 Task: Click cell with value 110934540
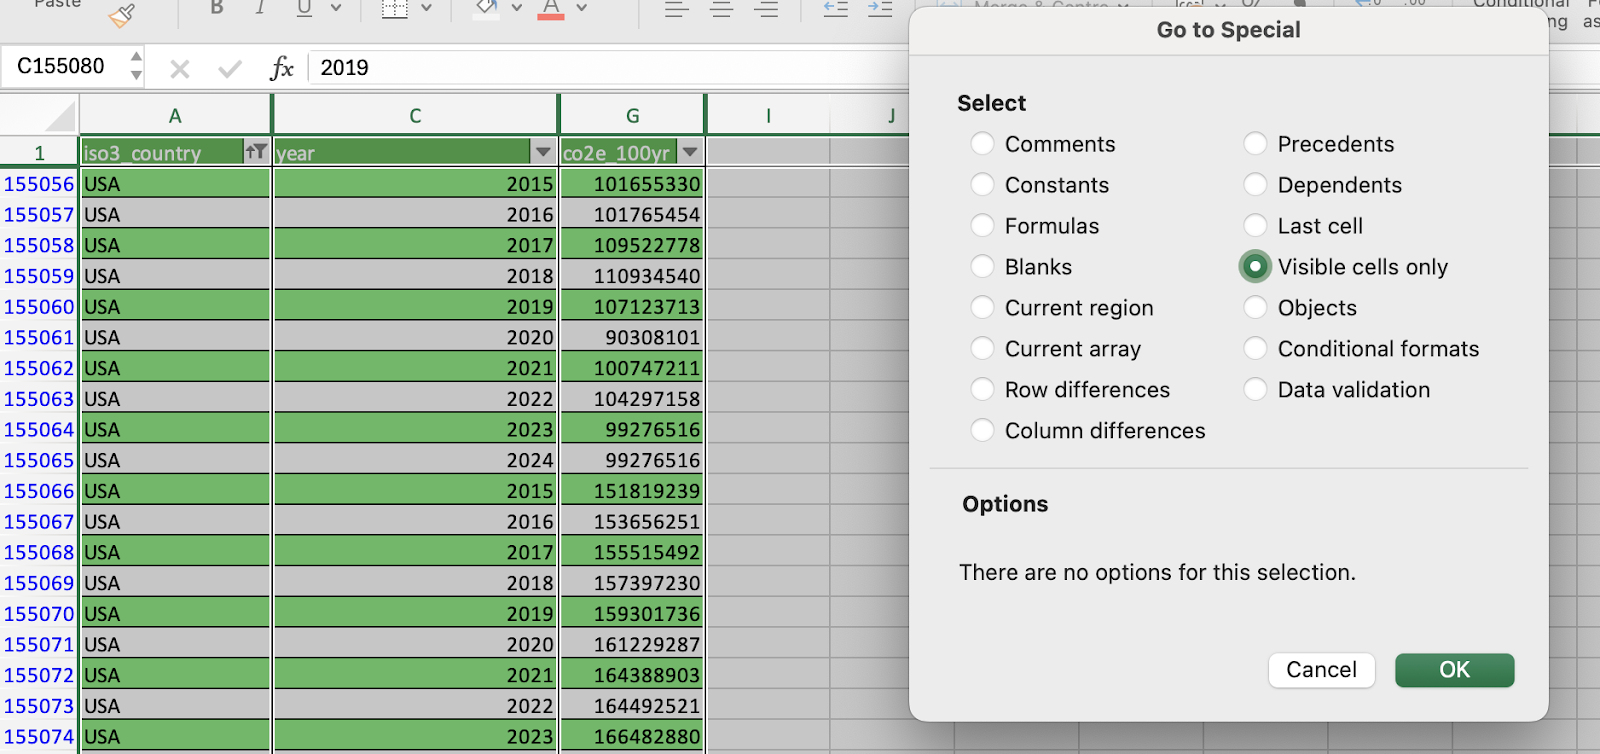pyautogui.click(x=632, y=276)
